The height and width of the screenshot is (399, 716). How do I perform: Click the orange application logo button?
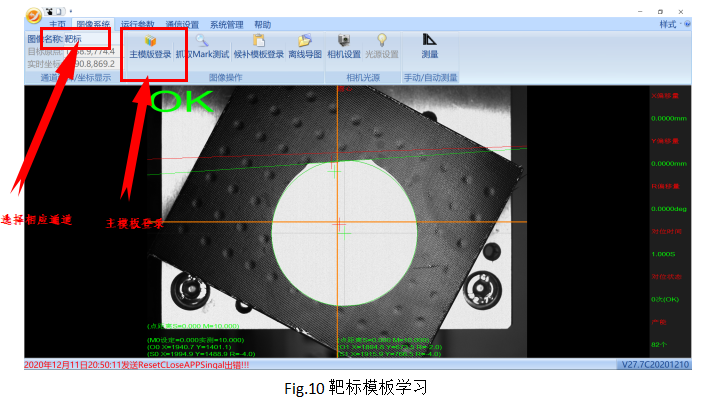(33, 15)
